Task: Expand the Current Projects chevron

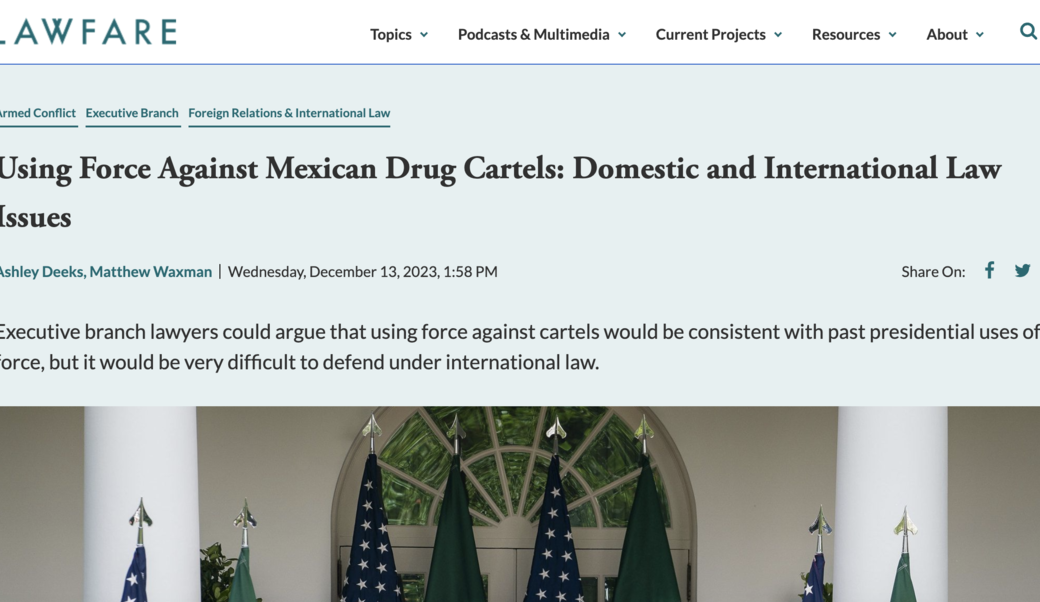Action: click(x=778, y=35)
